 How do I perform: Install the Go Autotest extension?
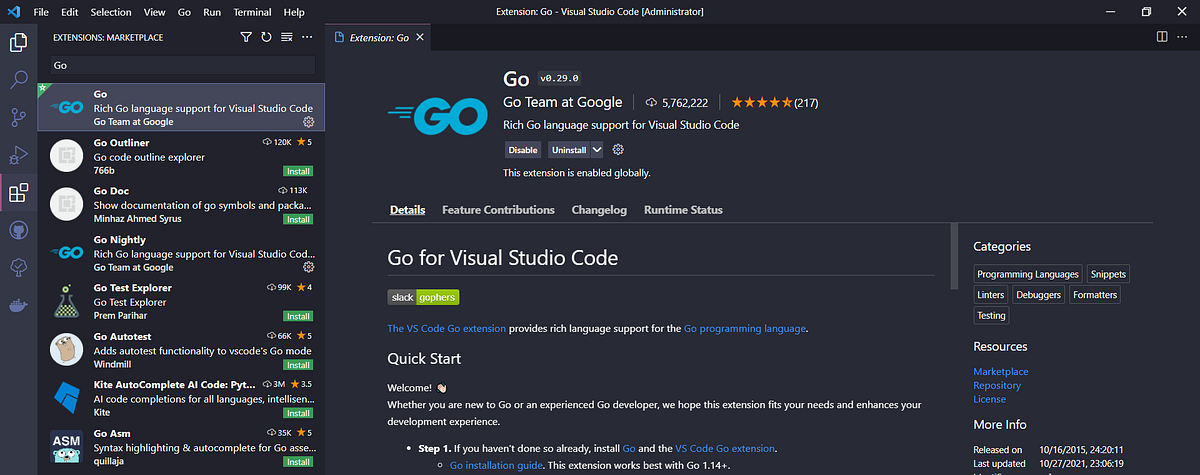[x=298, y=365]
